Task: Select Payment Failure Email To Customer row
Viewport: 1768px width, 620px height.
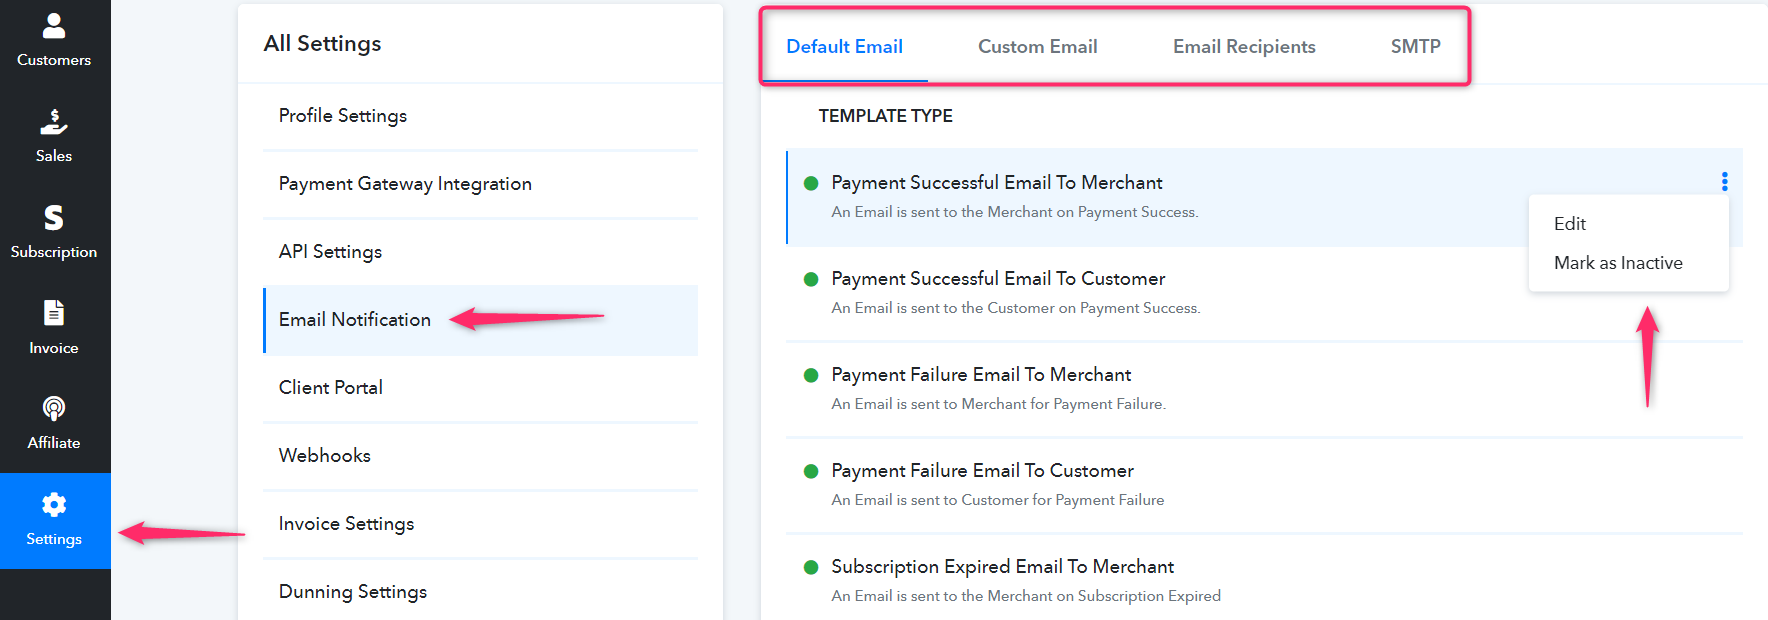Action: [x=1264, y=485]
